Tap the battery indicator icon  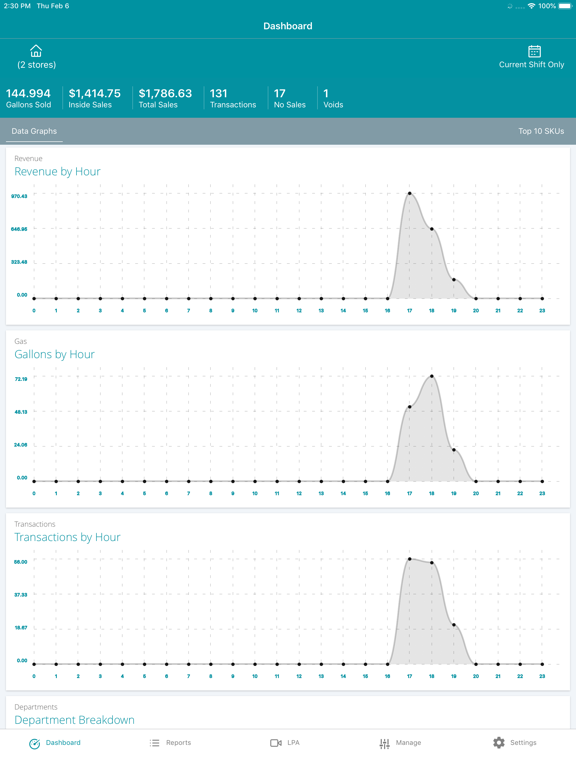click(x=565, y=6)
